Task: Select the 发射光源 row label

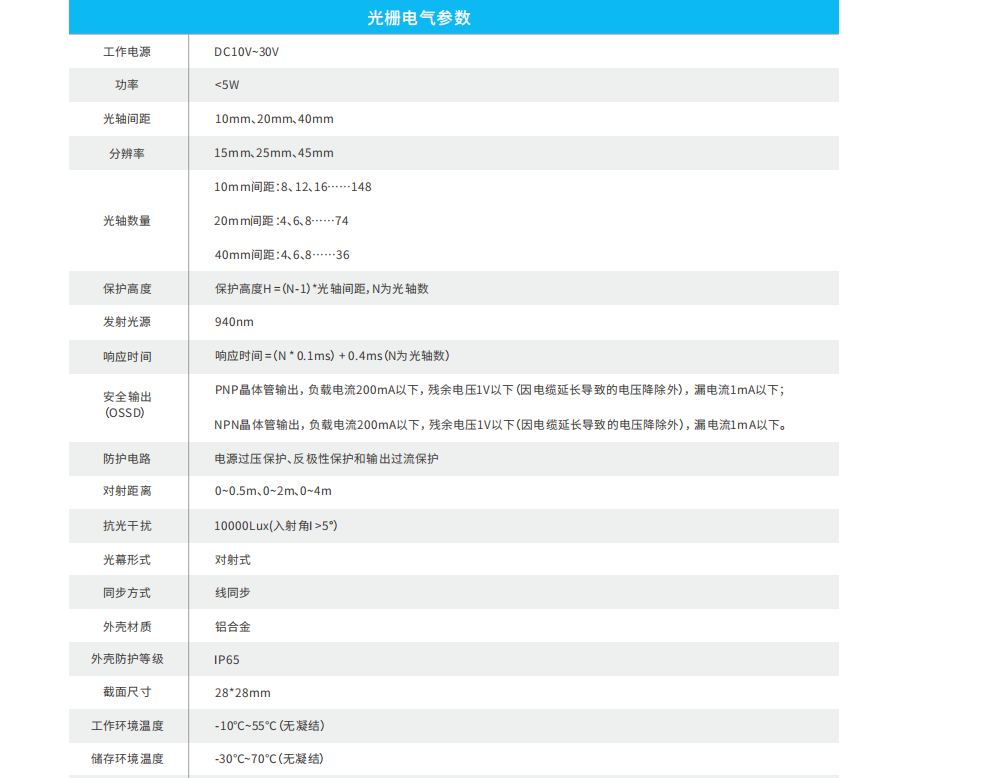Action: coord(127,322)
